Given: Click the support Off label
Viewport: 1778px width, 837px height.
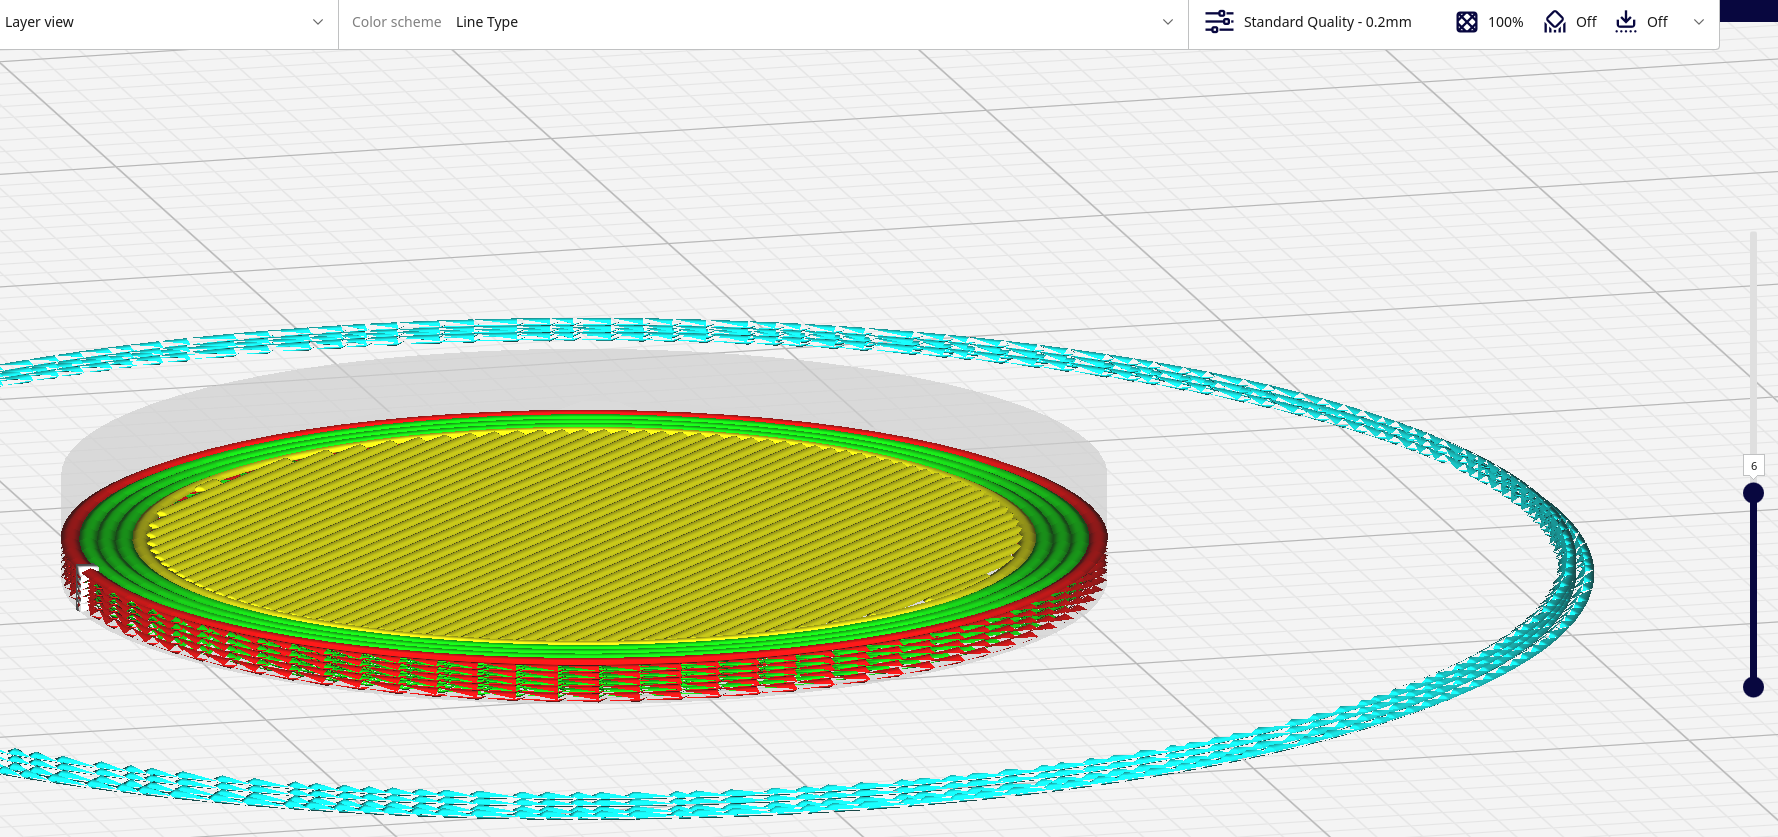Looking at the screenshot, I should (1586, 22).
